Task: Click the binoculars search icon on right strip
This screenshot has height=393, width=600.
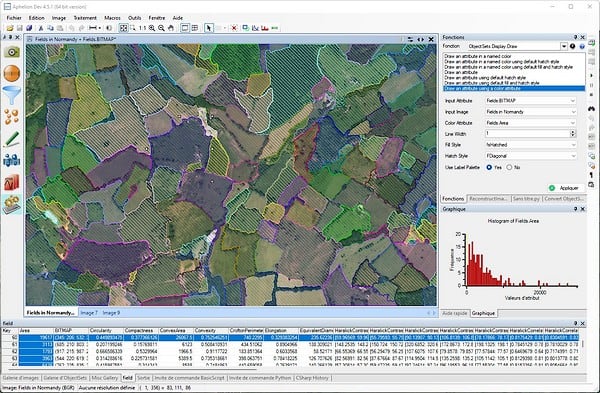Action: [x=592, y=109]
